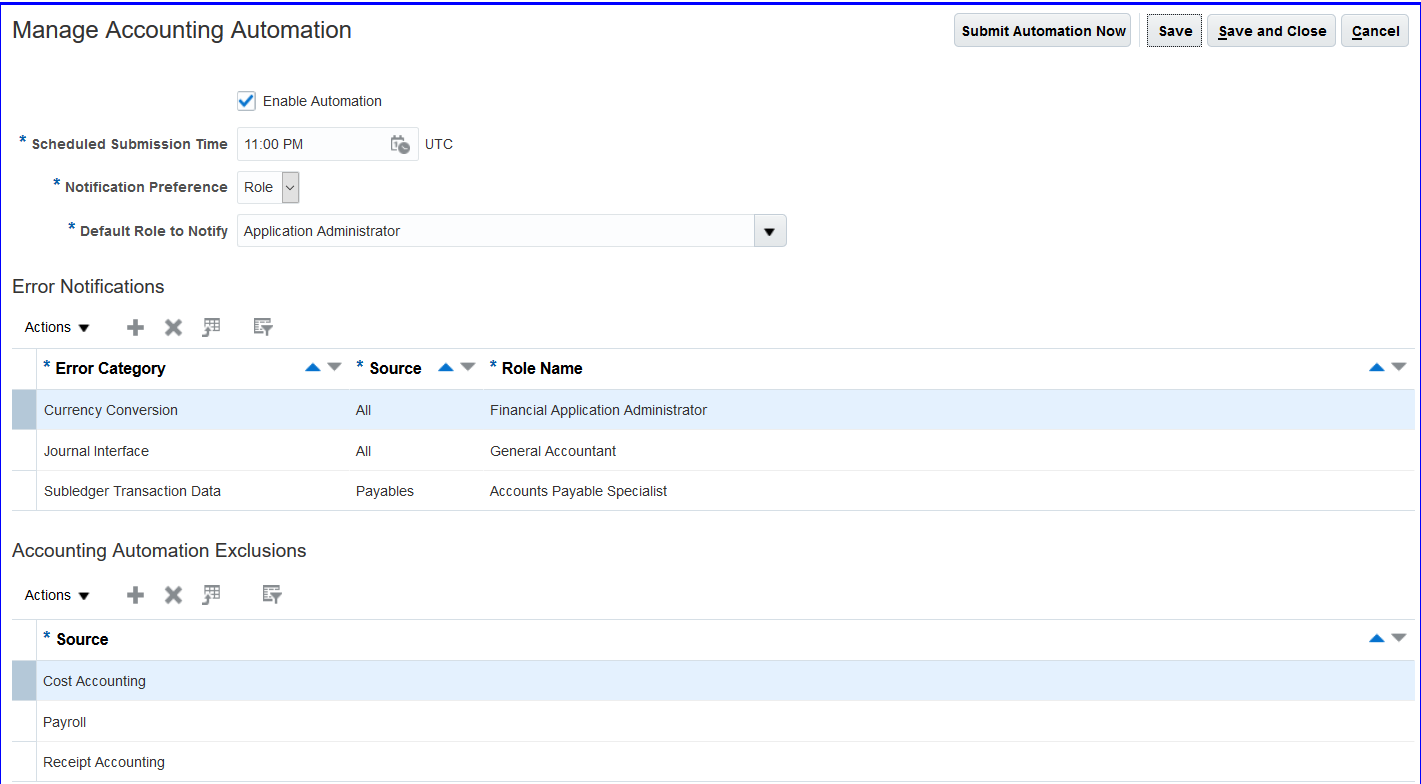This screenshot has width=1421, height=784.
Task: Select the Payroll exclusion row
Action: coord(65,722)
